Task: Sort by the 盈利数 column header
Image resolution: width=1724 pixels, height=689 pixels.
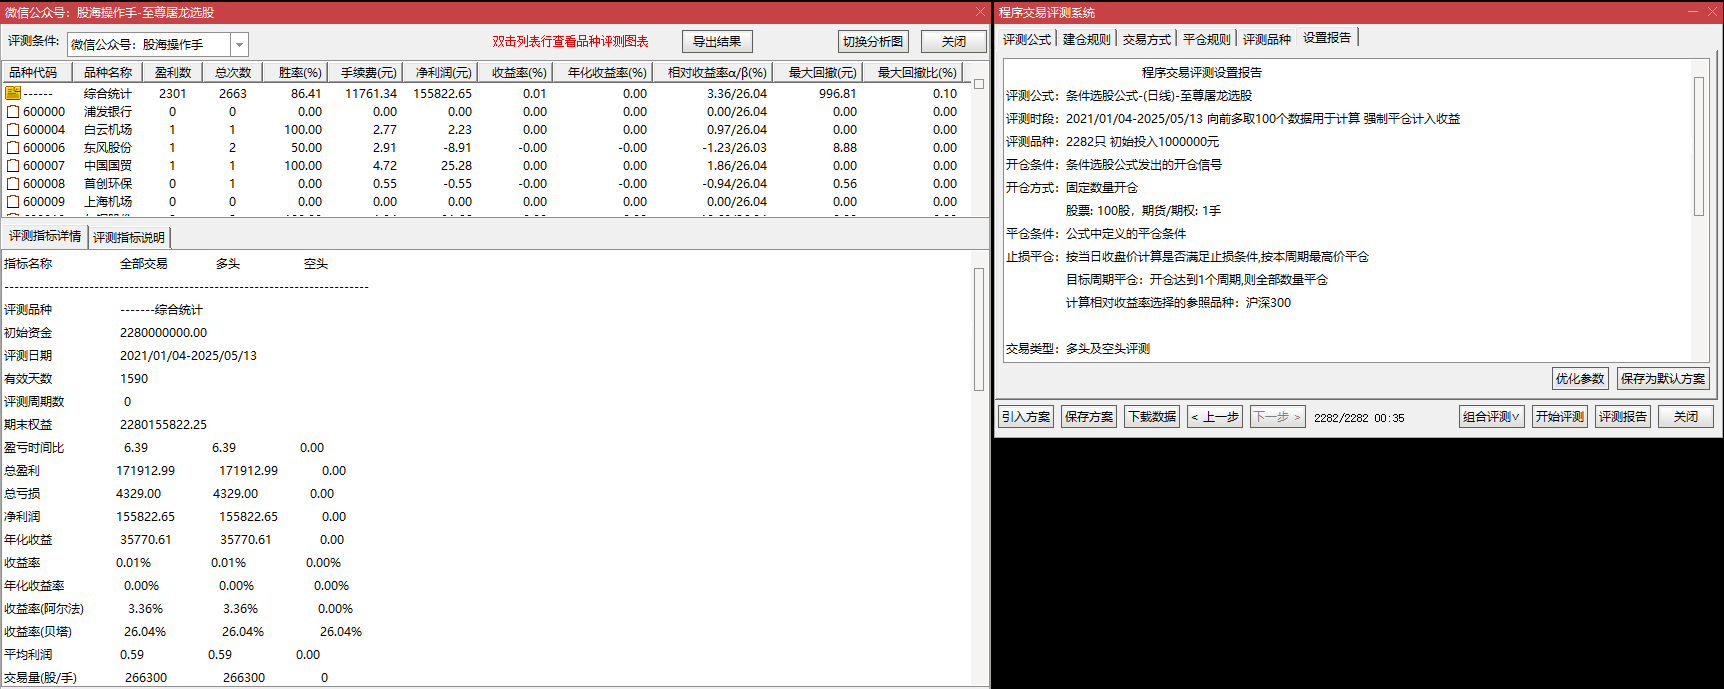Action: [x=173, y=73]
